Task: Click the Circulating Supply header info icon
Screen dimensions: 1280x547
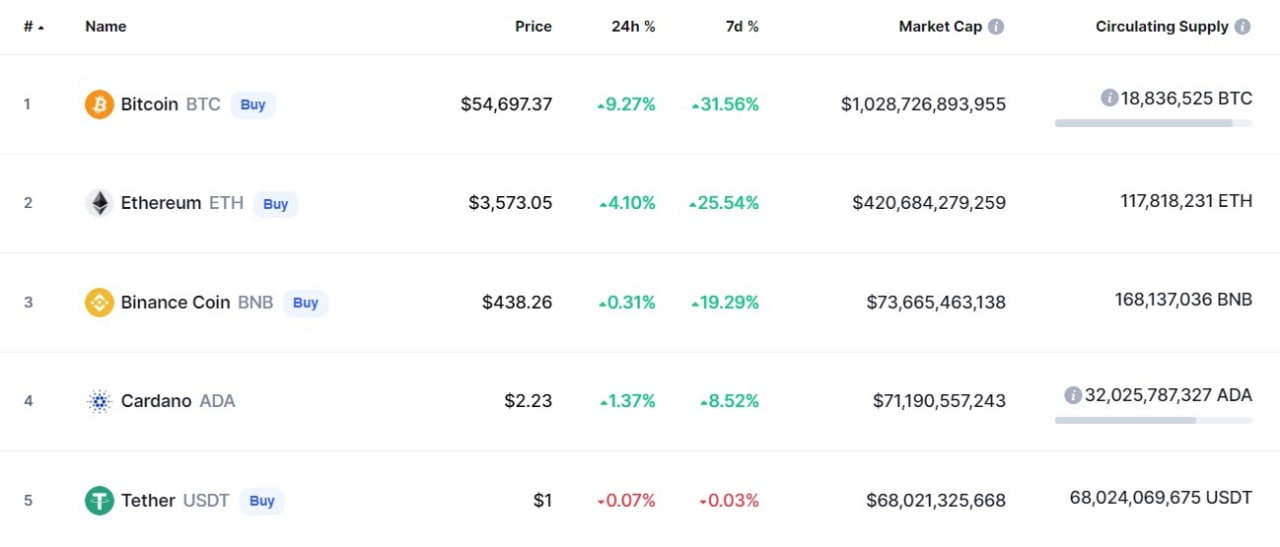Action: tap(1242, 27)
